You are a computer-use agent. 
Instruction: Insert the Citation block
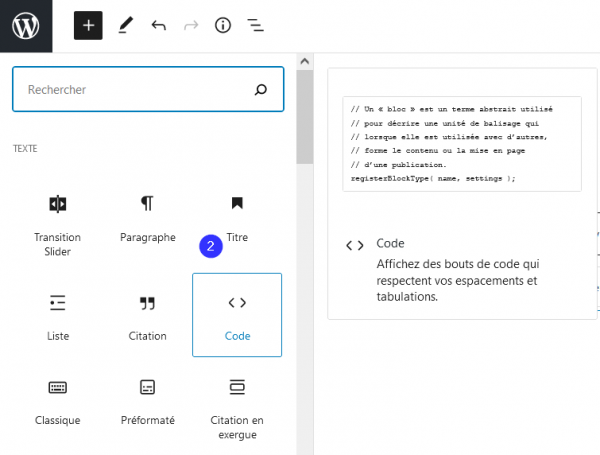[x=148, y=315]
